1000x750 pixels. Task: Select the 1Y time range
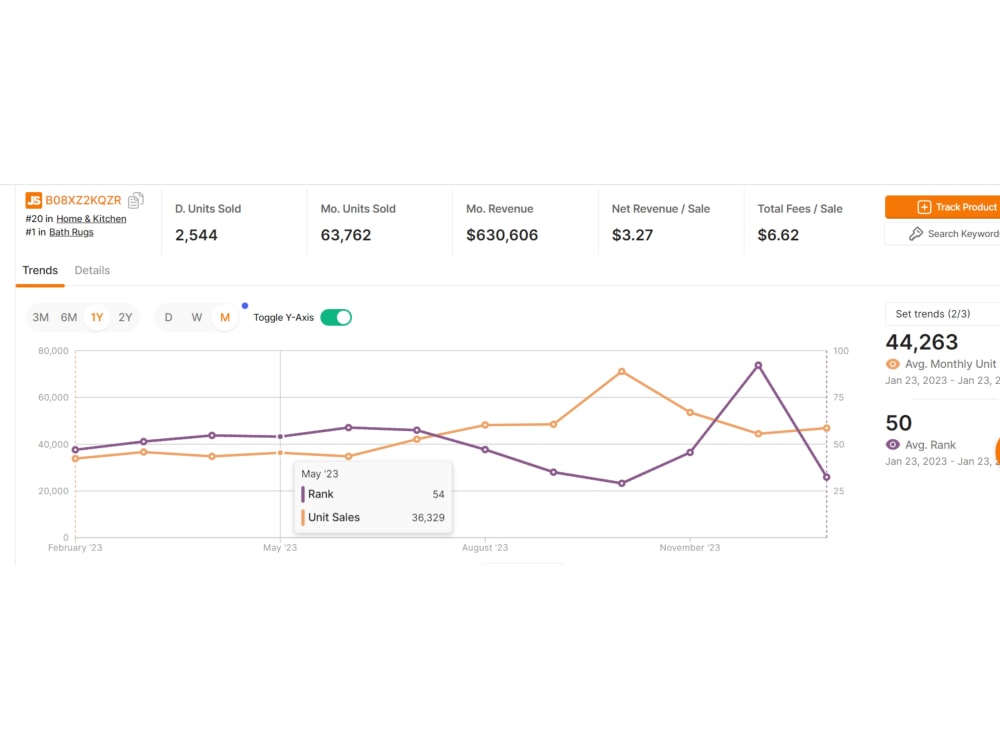coord(97,318)
